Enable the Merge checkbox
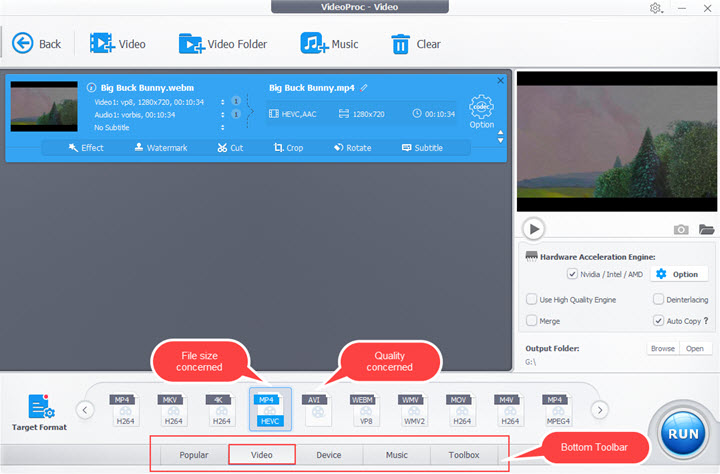Viewport: 720px width, 474px height. pyautogui.click(x=531, y=321)
